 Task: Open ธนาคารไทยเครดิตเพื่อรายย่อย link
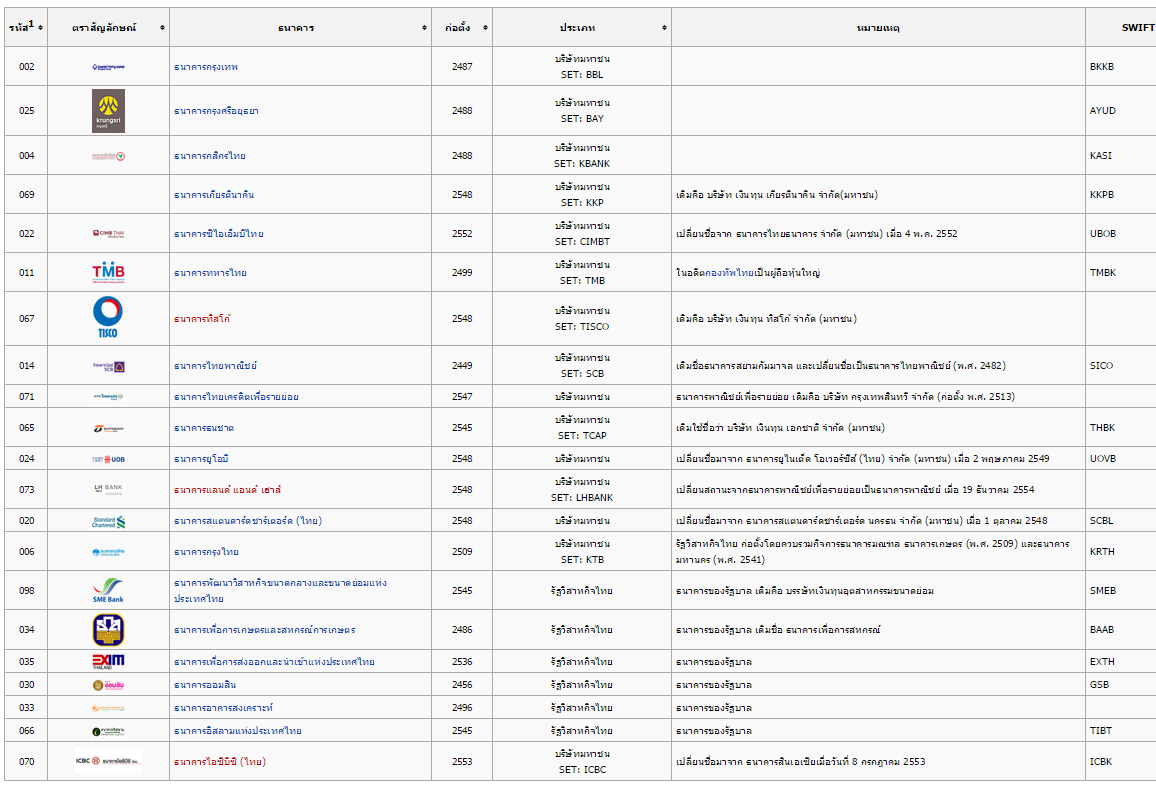[x=236, y=397]
